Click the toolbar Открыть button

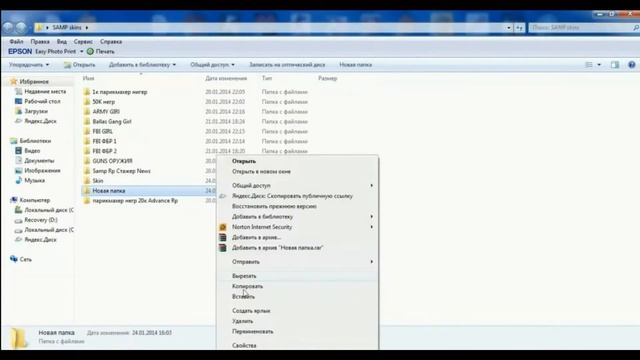point(80,65)
